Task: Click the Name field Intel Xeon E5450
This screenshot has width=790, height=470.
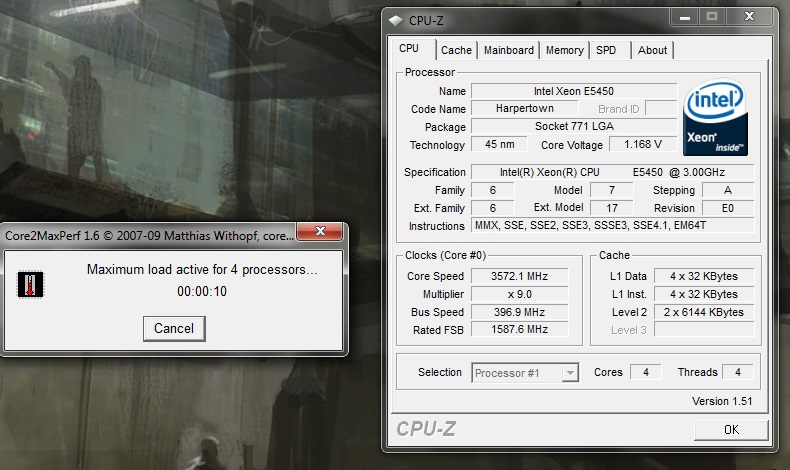Action: [x=574, y=91]
